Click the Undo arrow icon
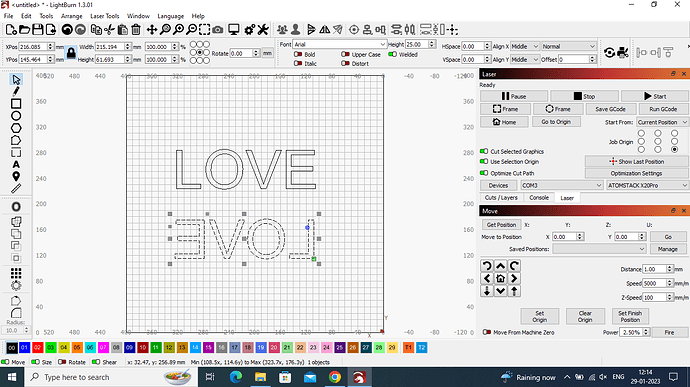This screenshot has width=690, height=387. [67, 29]
